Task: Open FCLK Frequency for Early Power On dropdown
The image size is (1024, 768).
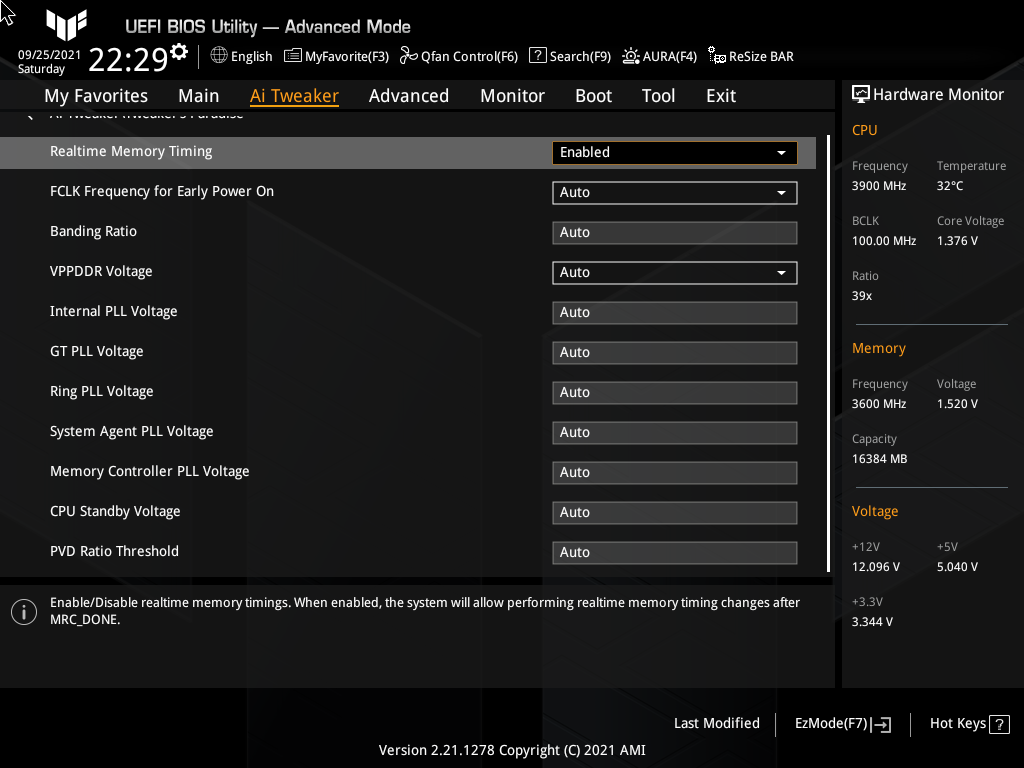Action: (x=675, y=193)
